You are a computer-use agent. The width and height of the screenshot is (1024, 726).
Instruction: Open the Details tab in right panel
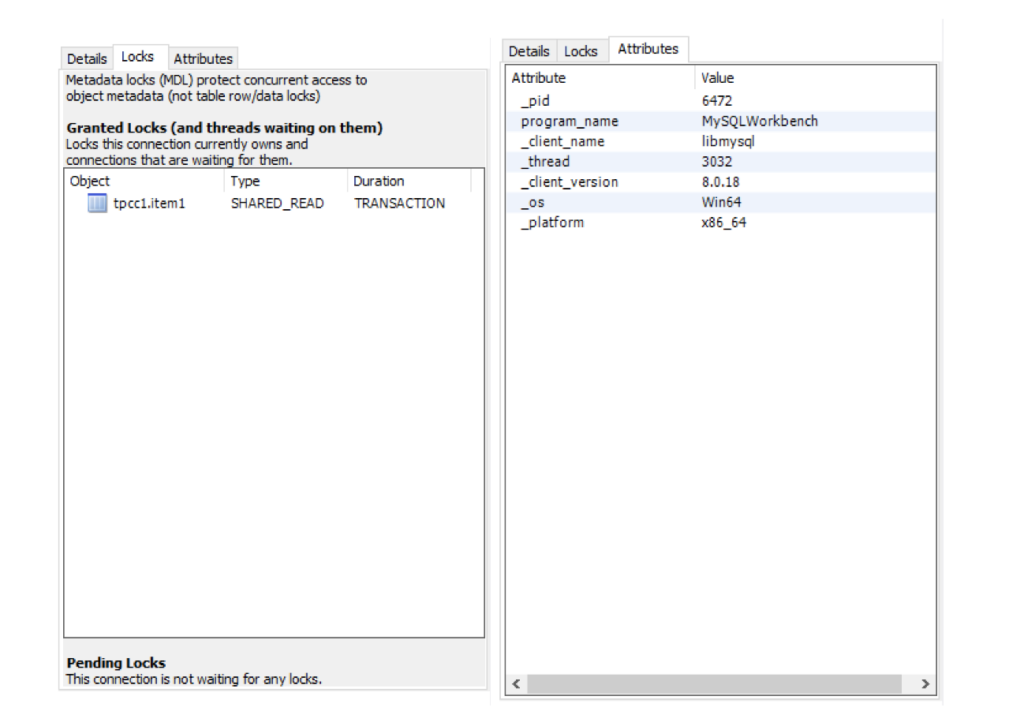pyautogui.click(x=529, y=51)
